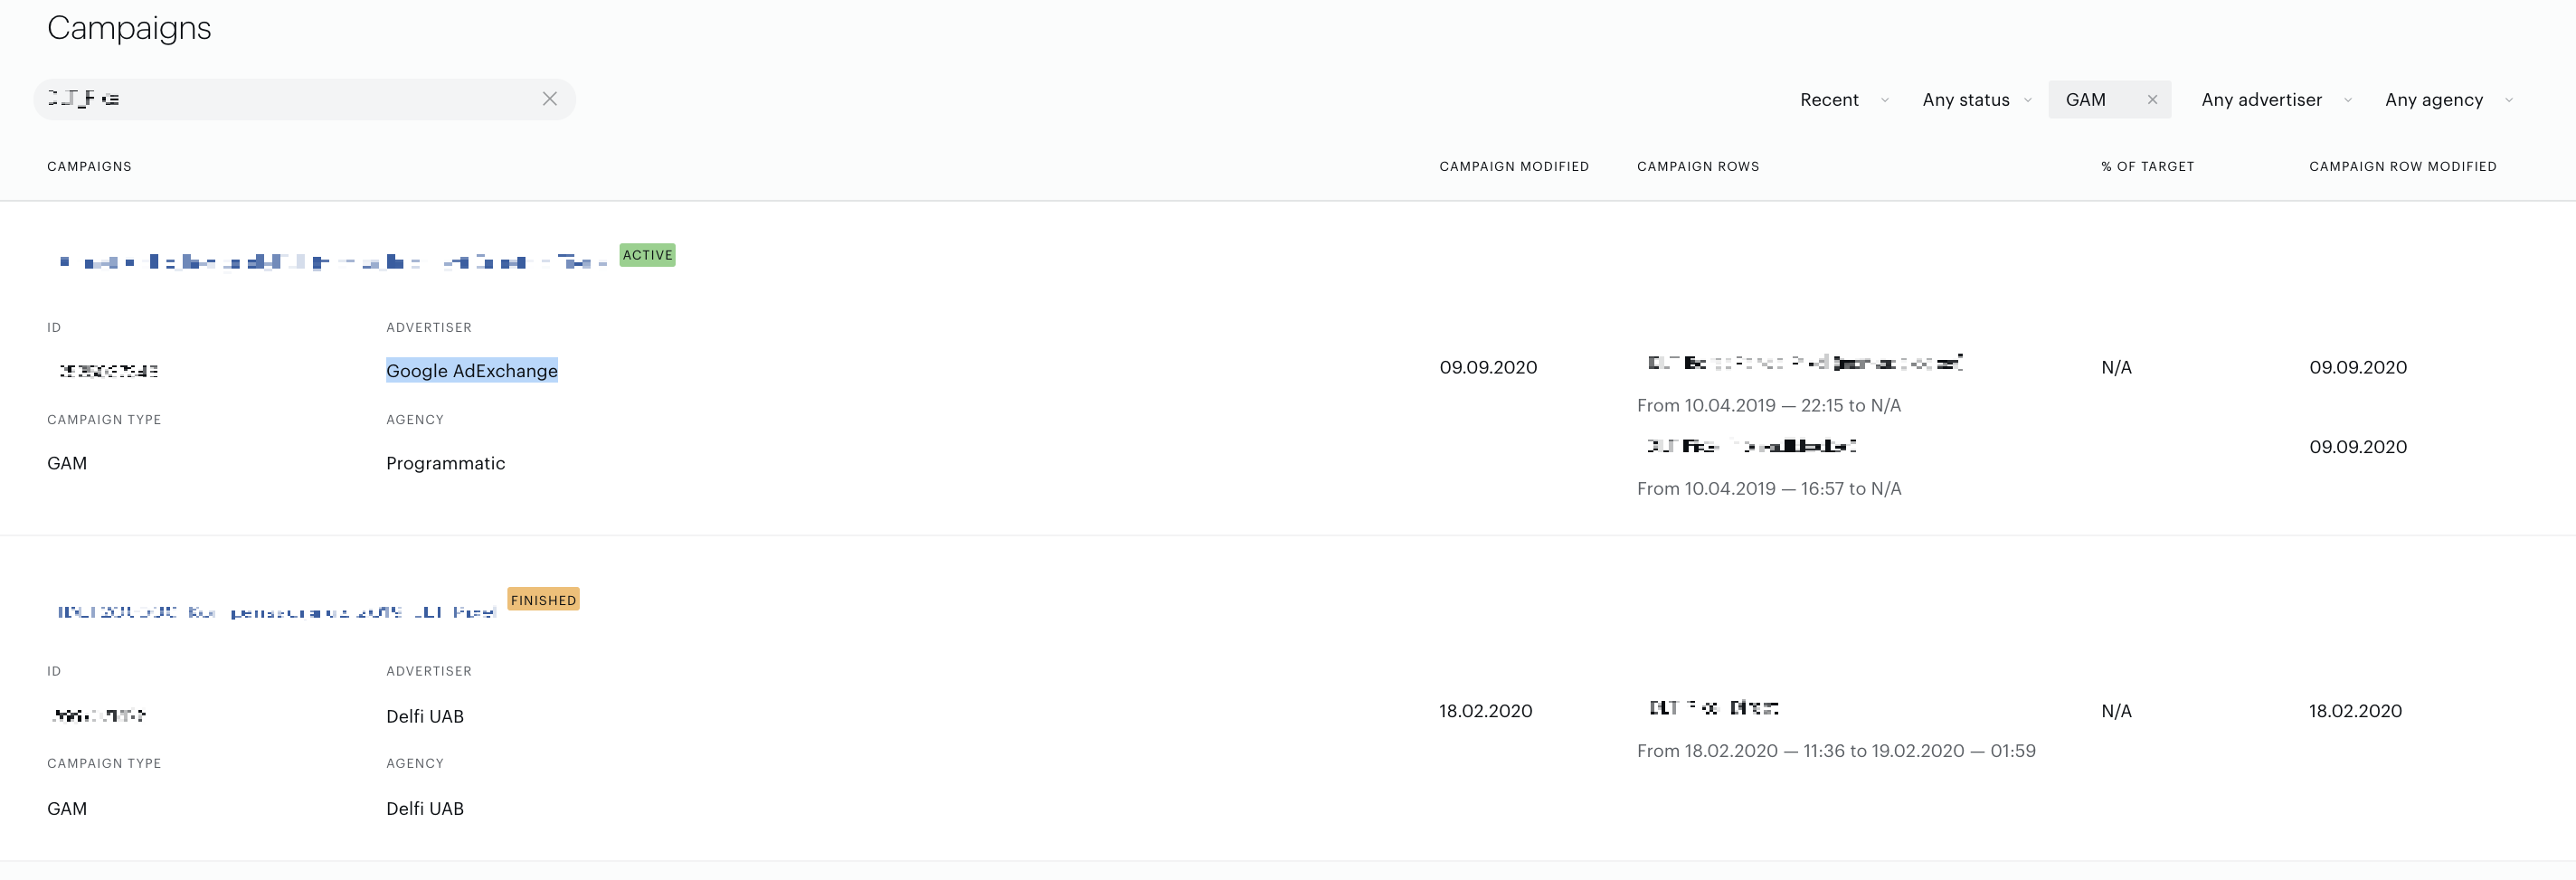Image resolution: width=2576 pixels, height=880 pixels.
Task: Open the FINISHED campaign title link
Action: [277, 611]
